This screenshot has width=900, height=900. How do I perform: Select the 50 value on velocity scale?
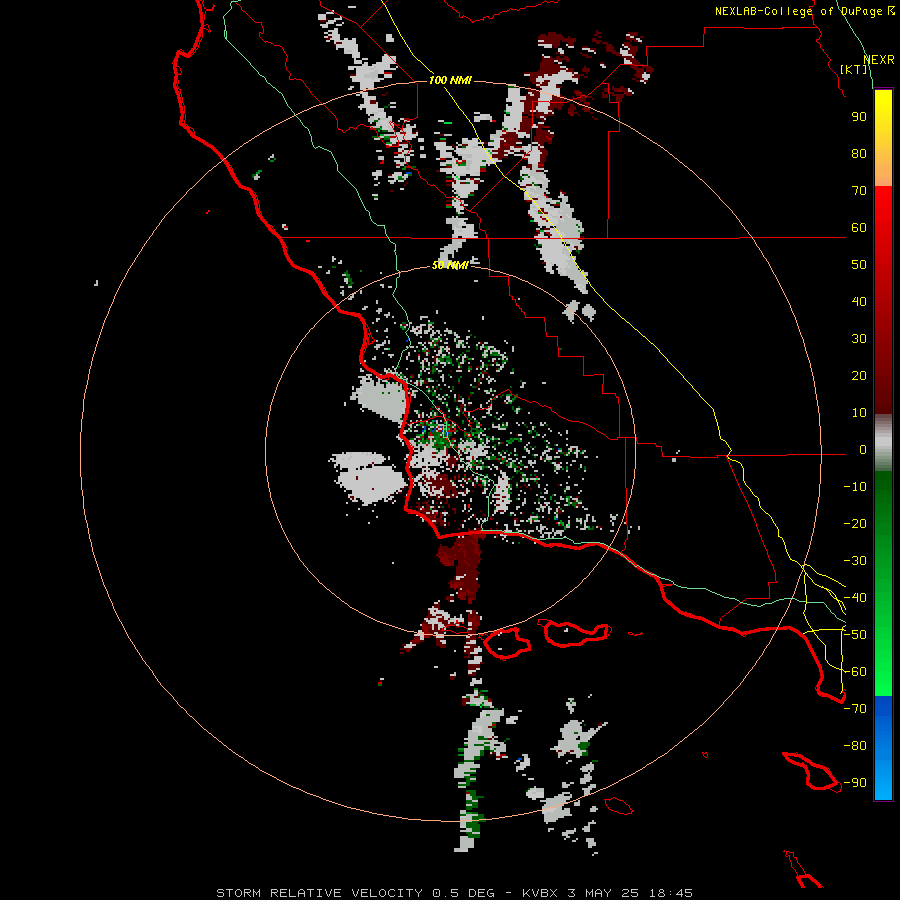[x=859, y=265]
